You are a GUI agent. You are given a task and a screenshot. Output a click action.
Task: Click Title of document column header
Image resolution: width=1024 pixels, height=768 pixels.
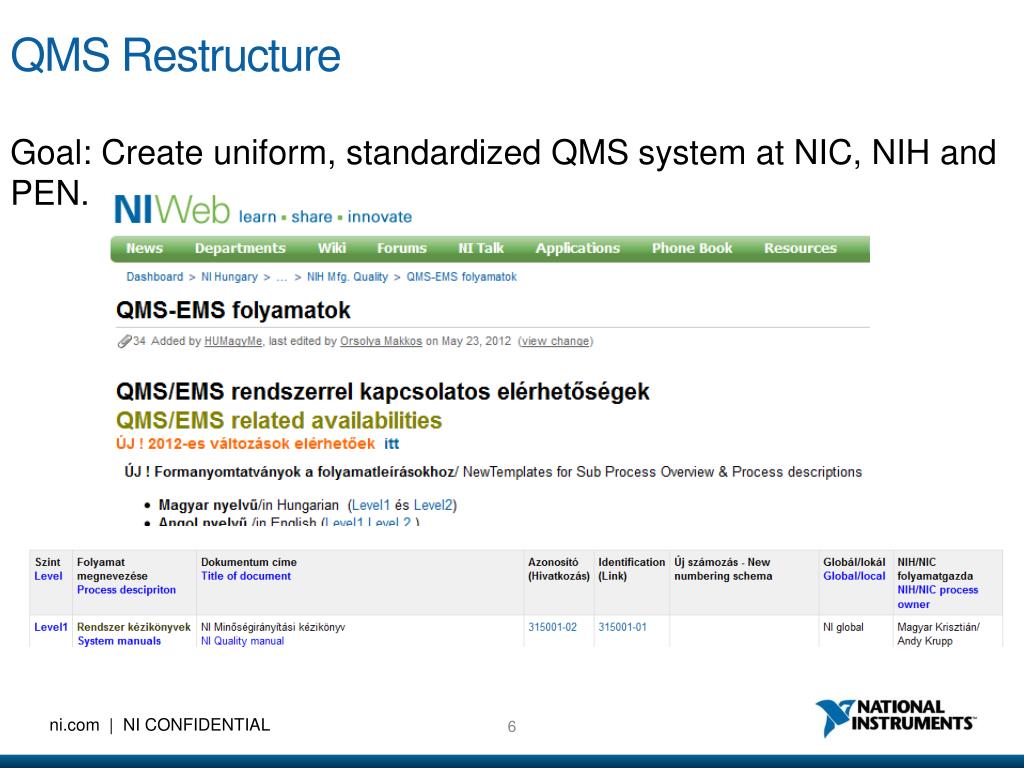(x=246, y=576)
